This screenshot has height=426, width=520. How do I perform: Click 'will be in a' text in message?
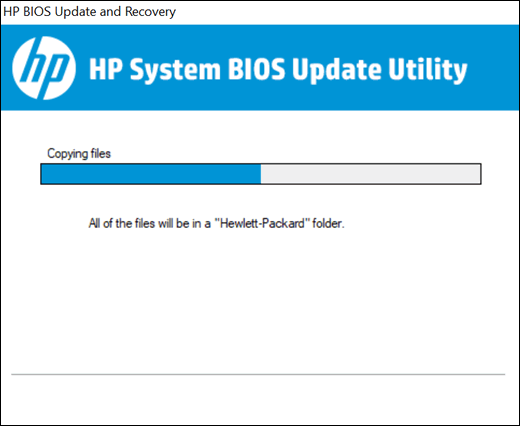(184, 223)
